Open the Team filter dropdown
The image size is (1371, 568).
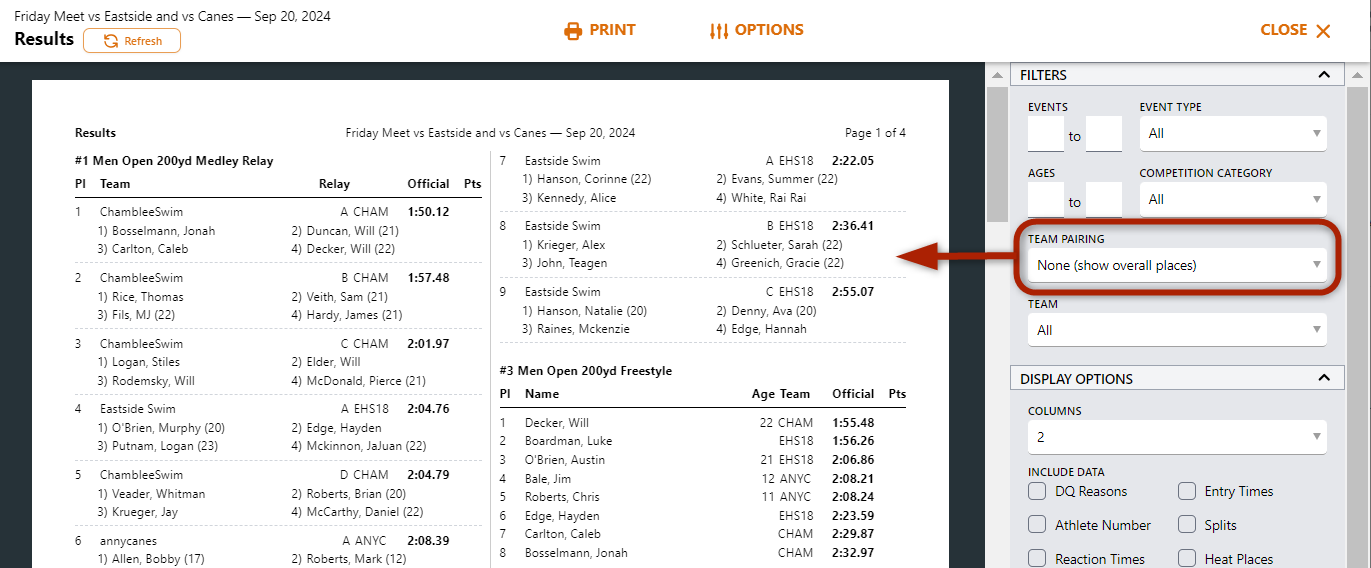click(x=1177, y=330)
